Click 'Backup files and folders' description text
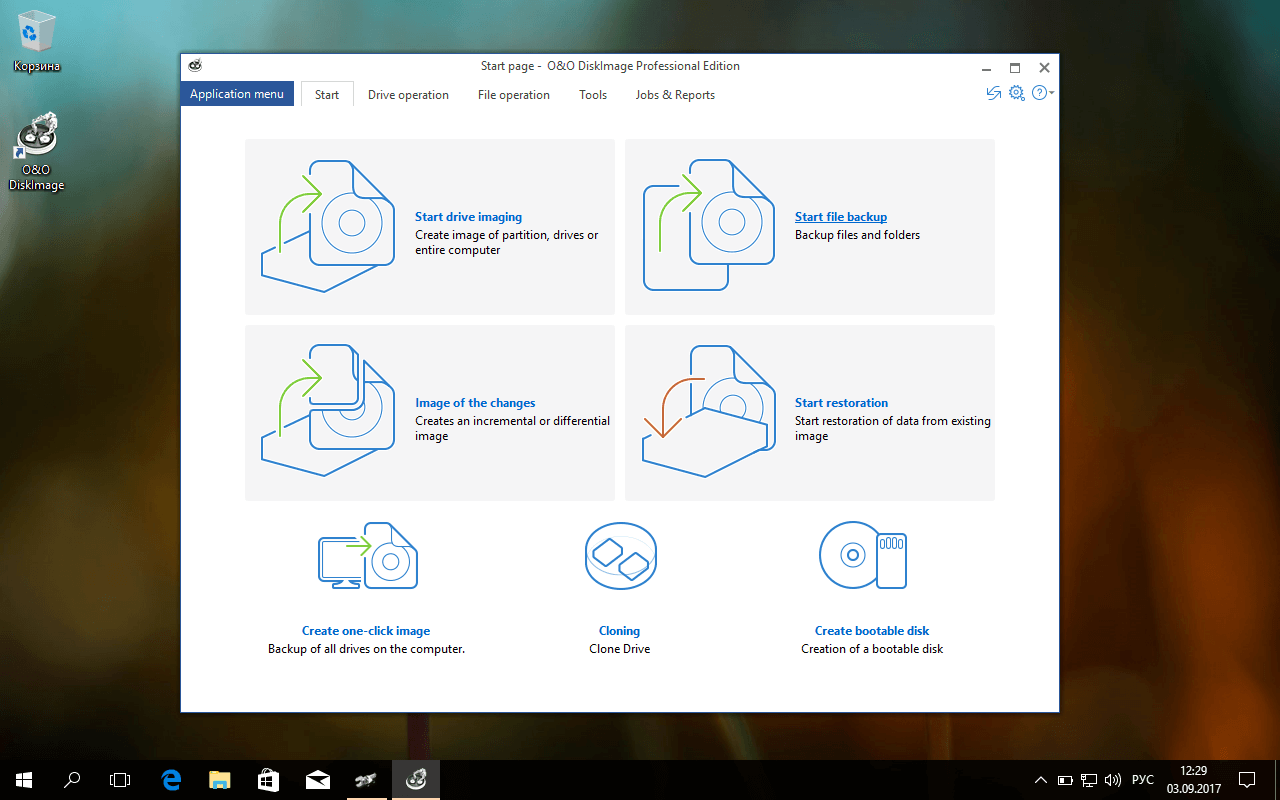1280x800 pixels. coord(857,235)
